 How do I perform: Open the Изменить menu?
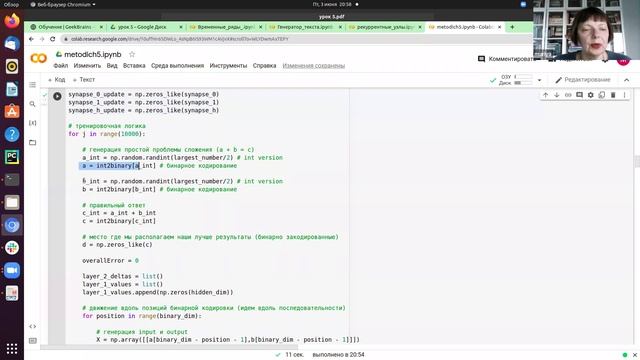87,66
